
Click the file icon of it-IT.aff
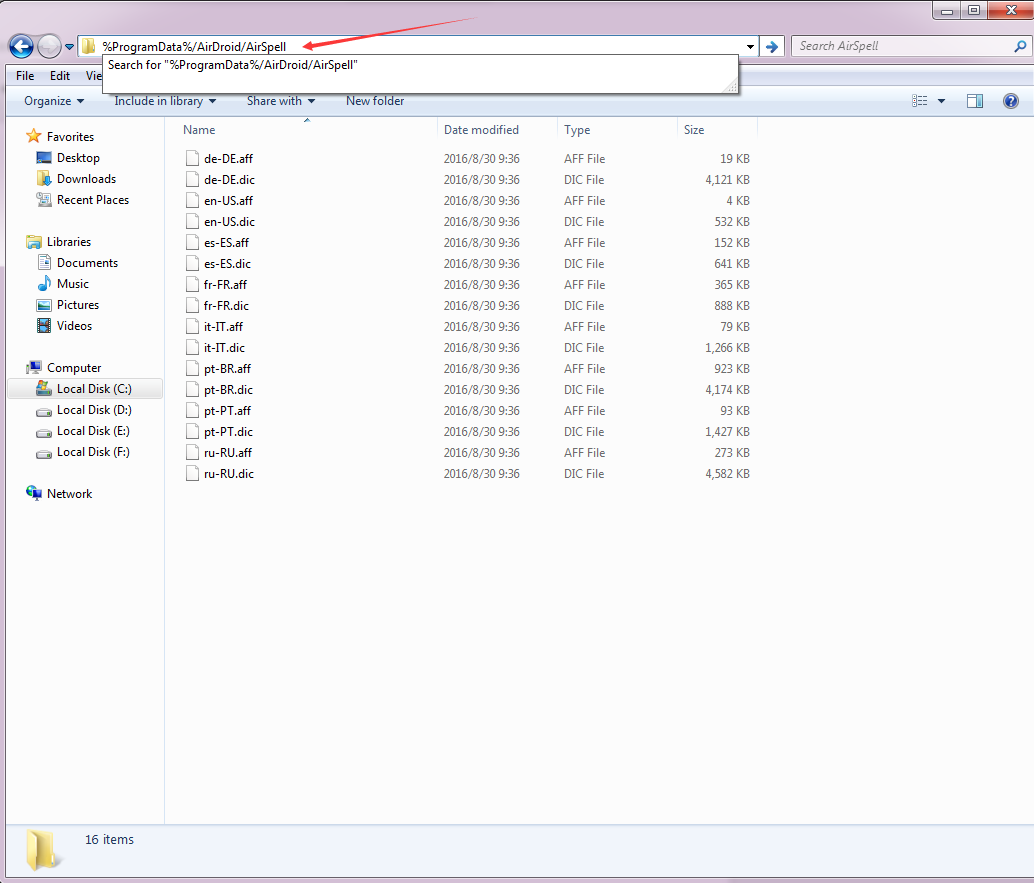(x=192, y=327)
